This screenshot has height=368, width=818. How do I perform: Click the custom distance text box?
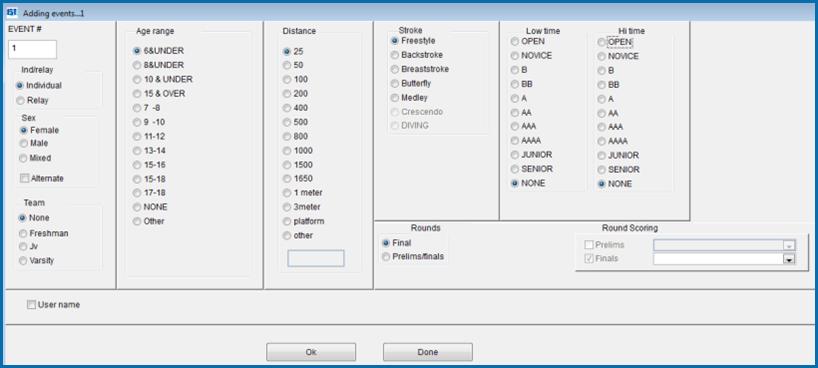tap(316, 258)
